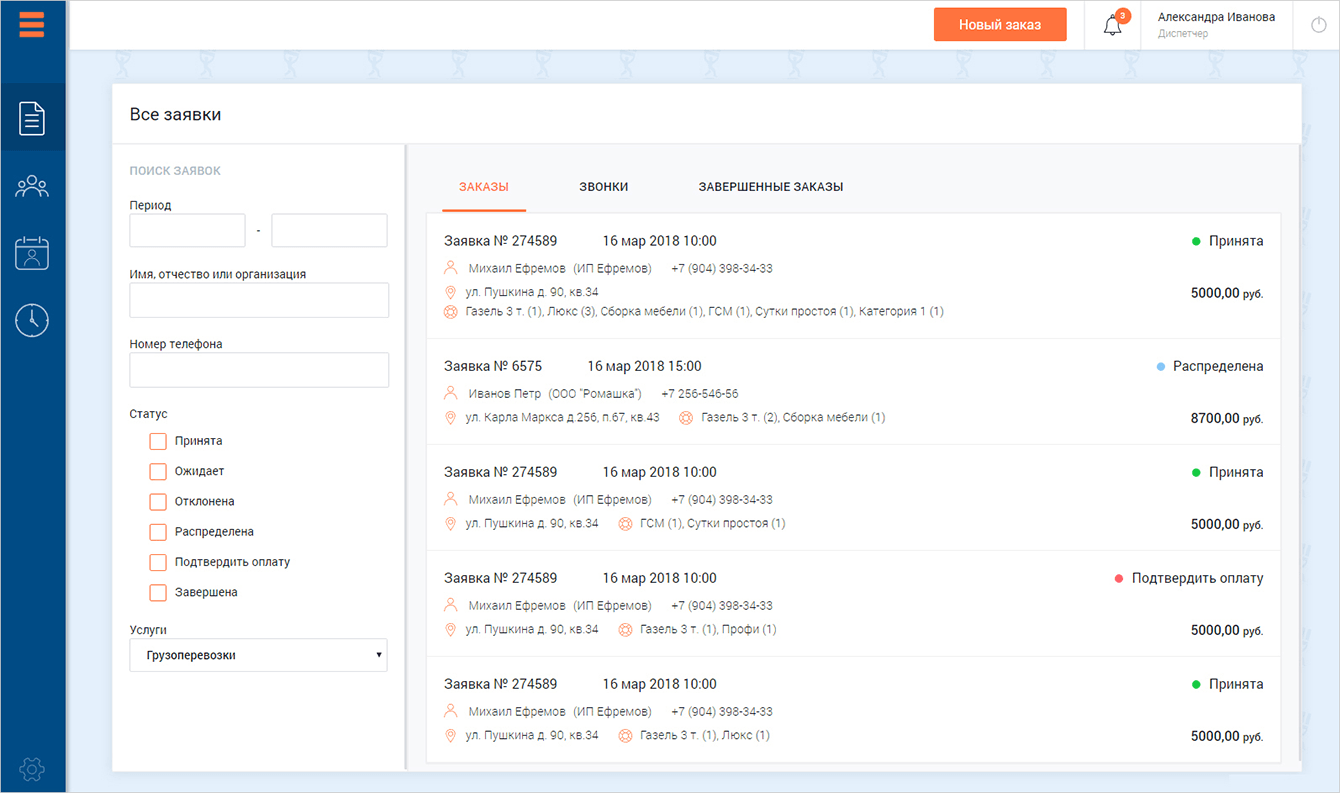Click the period start date field
The height and width of the screenshot is (793, 1340).
187,230
